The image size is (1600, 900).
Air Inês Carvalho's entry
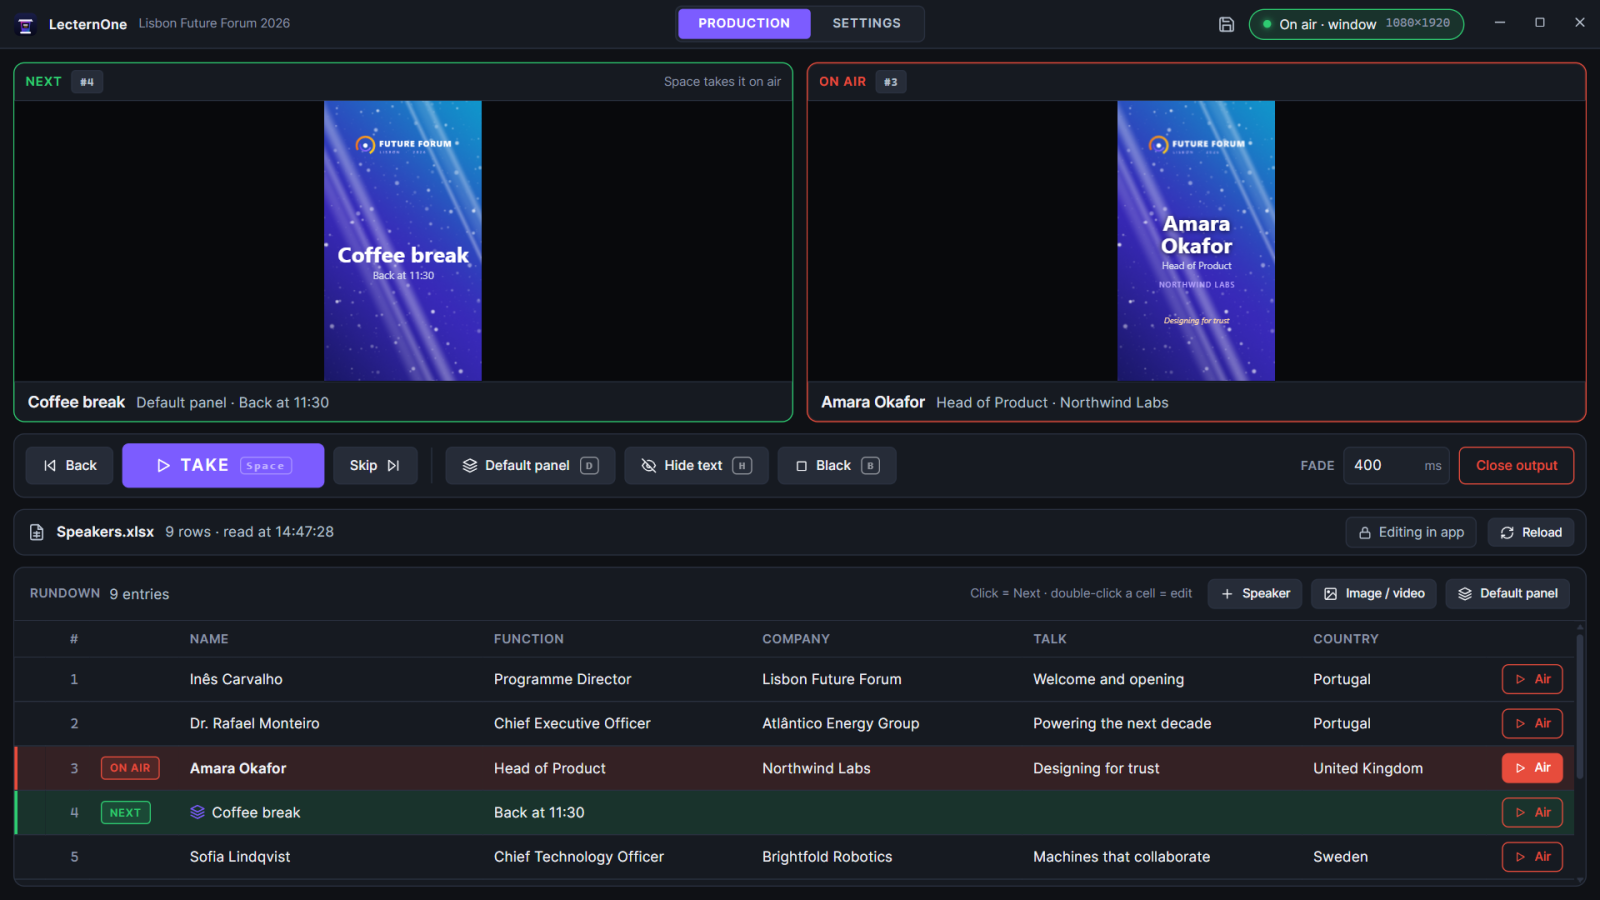point(1532,679)
